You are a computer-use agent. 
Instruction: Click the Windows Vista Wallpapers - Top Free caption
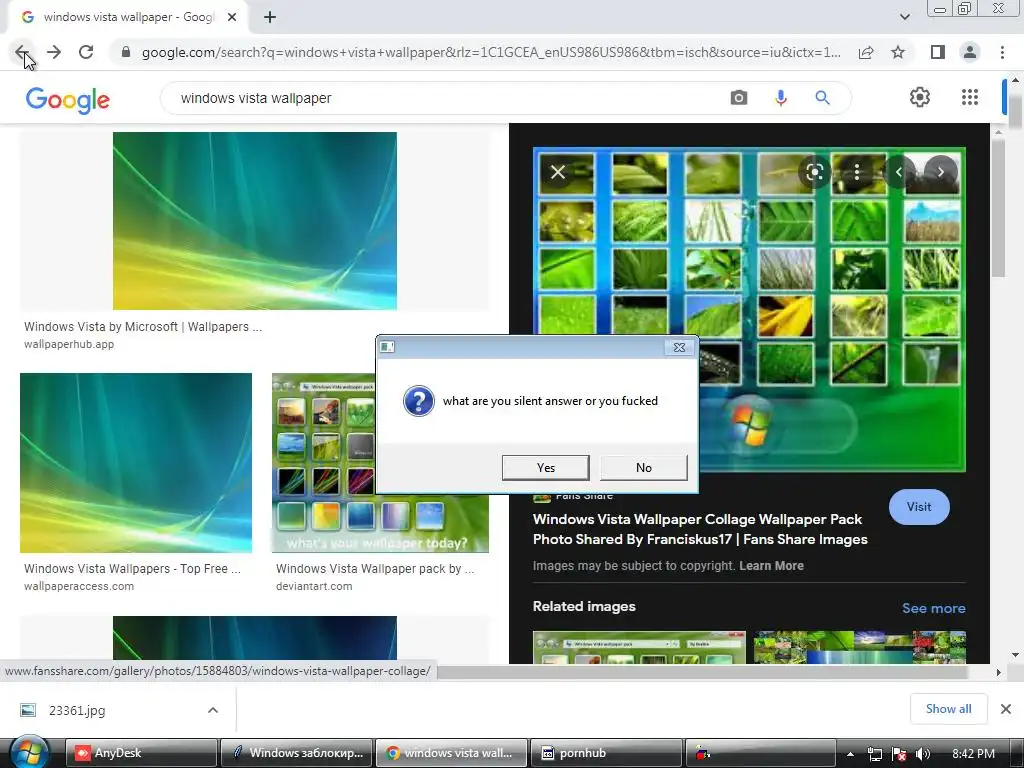click(x=132, y=569)
